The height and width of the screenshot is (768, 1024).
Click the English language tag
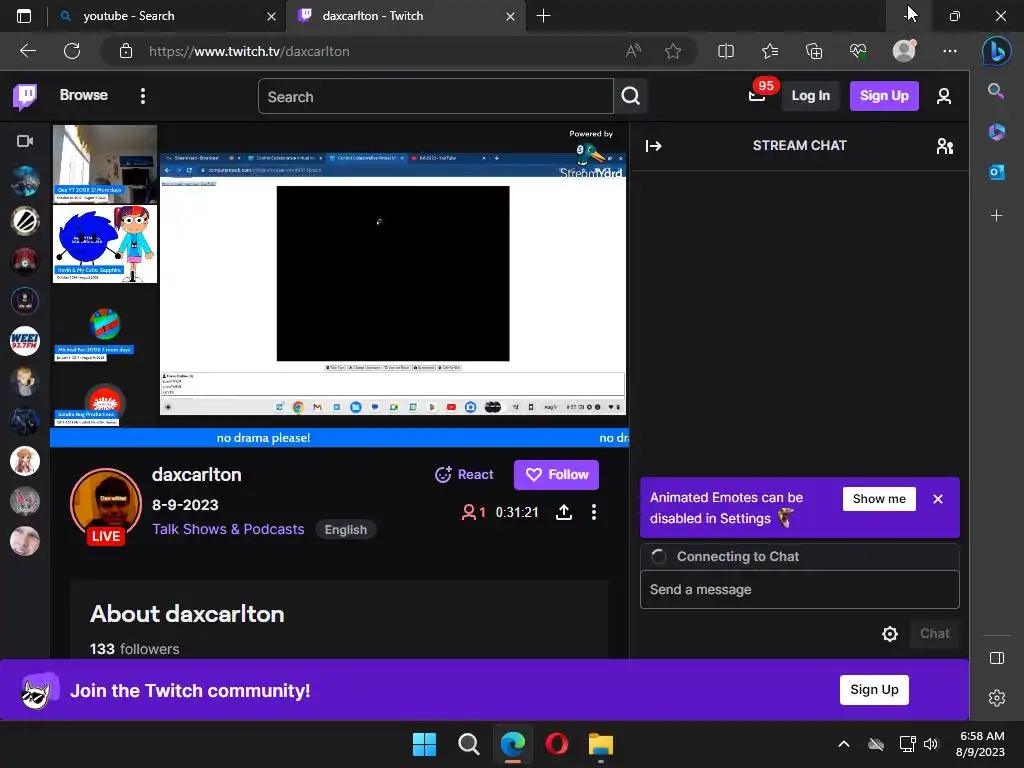tap(345, 530)
